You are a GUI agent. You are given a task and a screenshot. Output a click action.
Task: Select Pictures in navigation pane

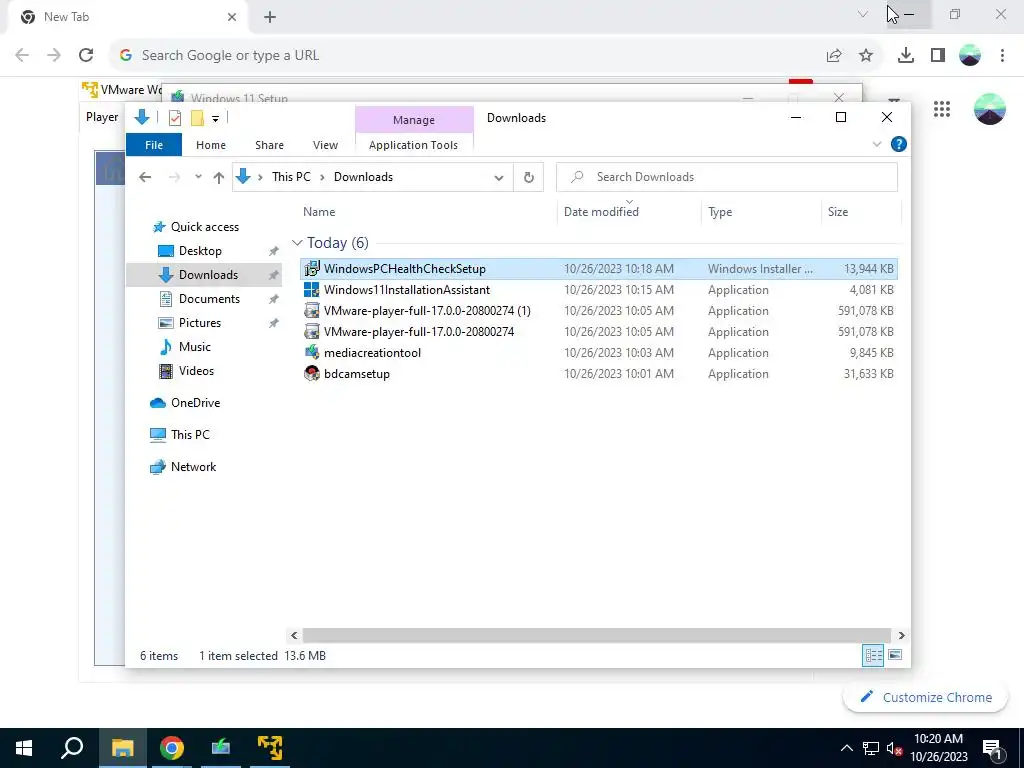[x=199, y=323]
